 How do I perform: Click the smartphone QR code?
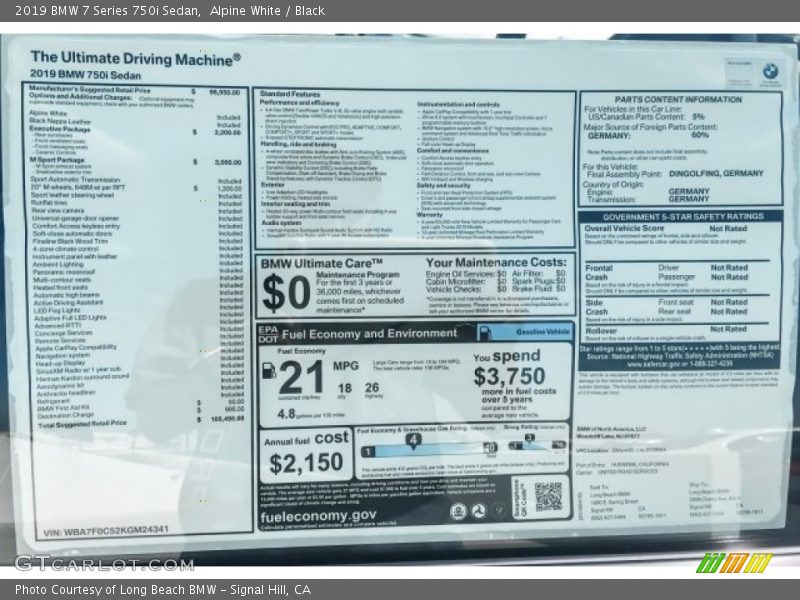point(548,496)
